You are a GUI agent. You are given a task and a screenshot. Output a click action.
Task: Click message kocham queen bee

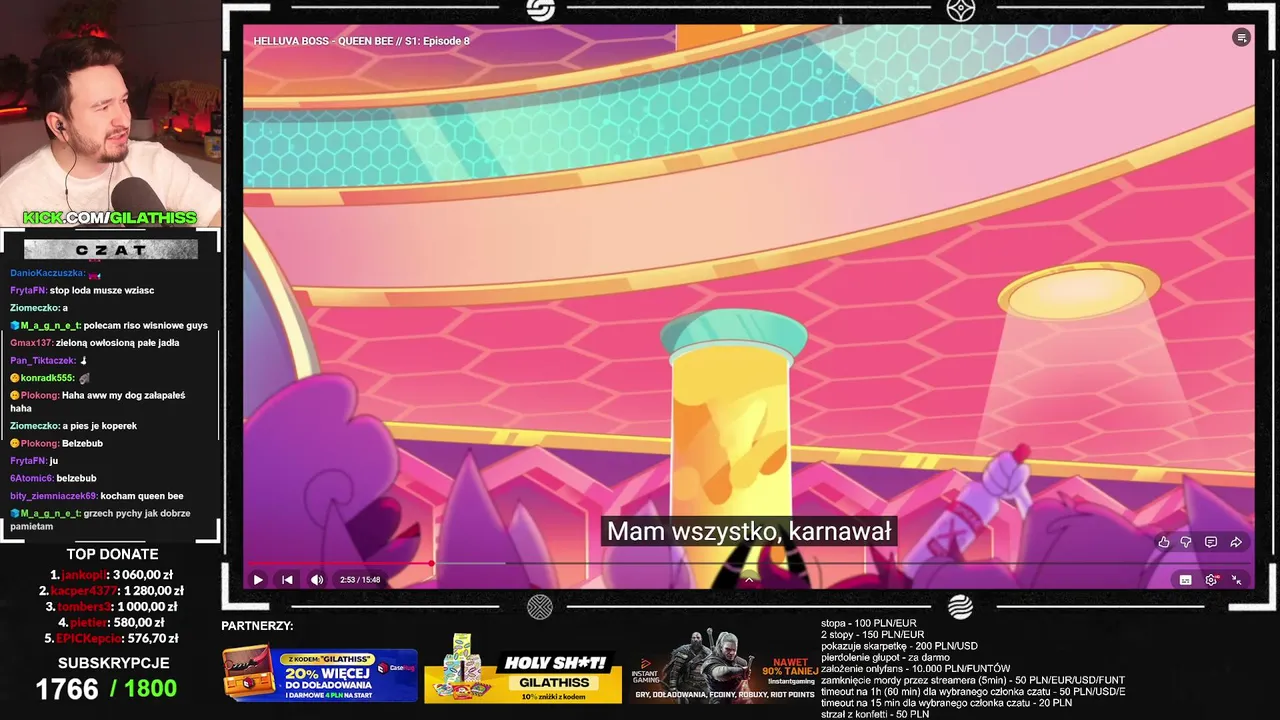142,496
